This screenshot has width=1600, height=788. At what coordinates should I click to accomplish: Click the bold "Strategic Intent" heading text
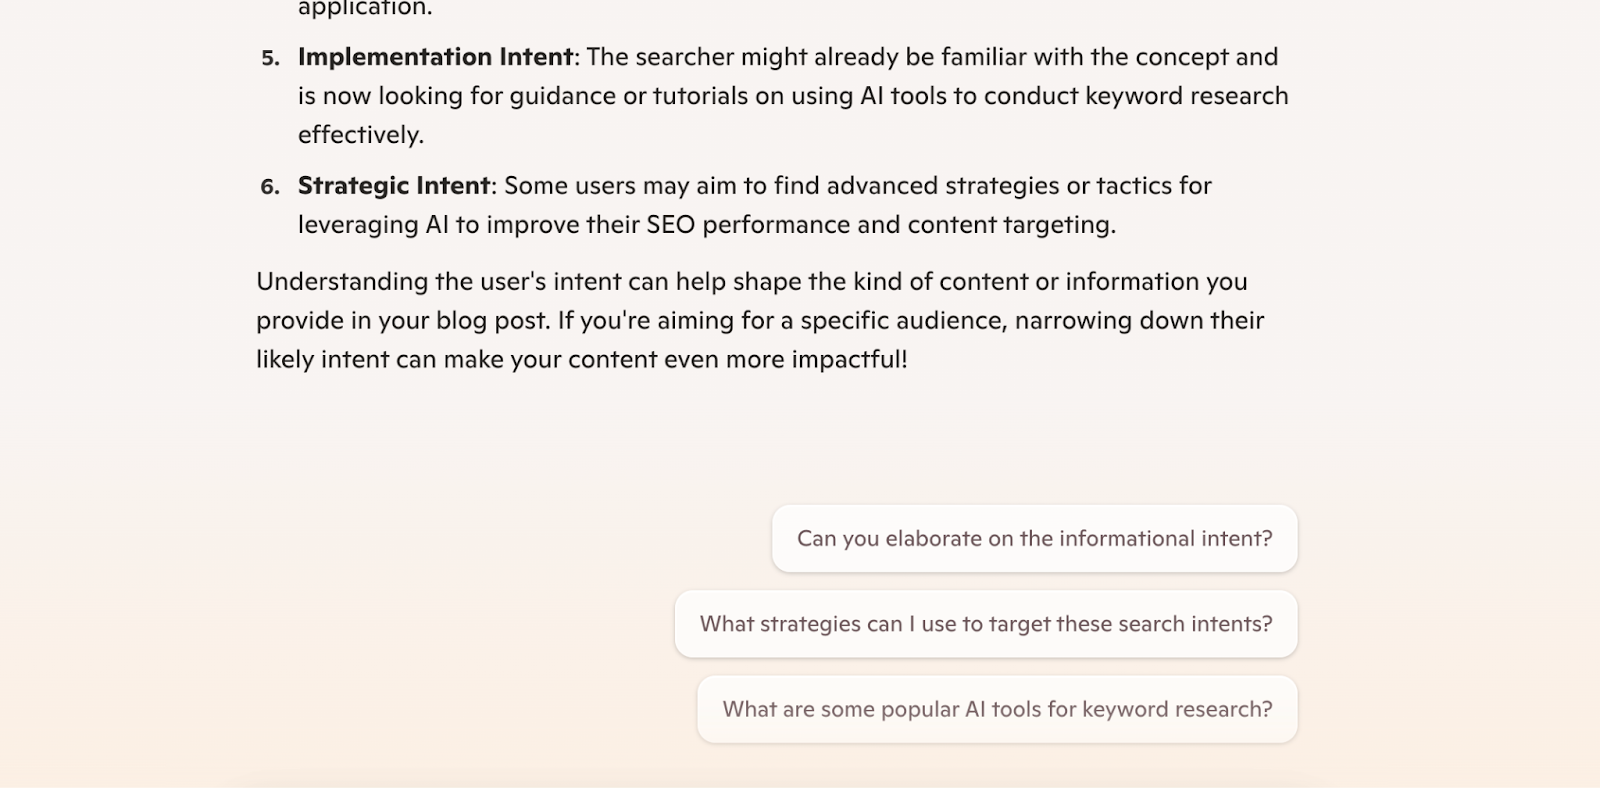click(x=393, y=185)
